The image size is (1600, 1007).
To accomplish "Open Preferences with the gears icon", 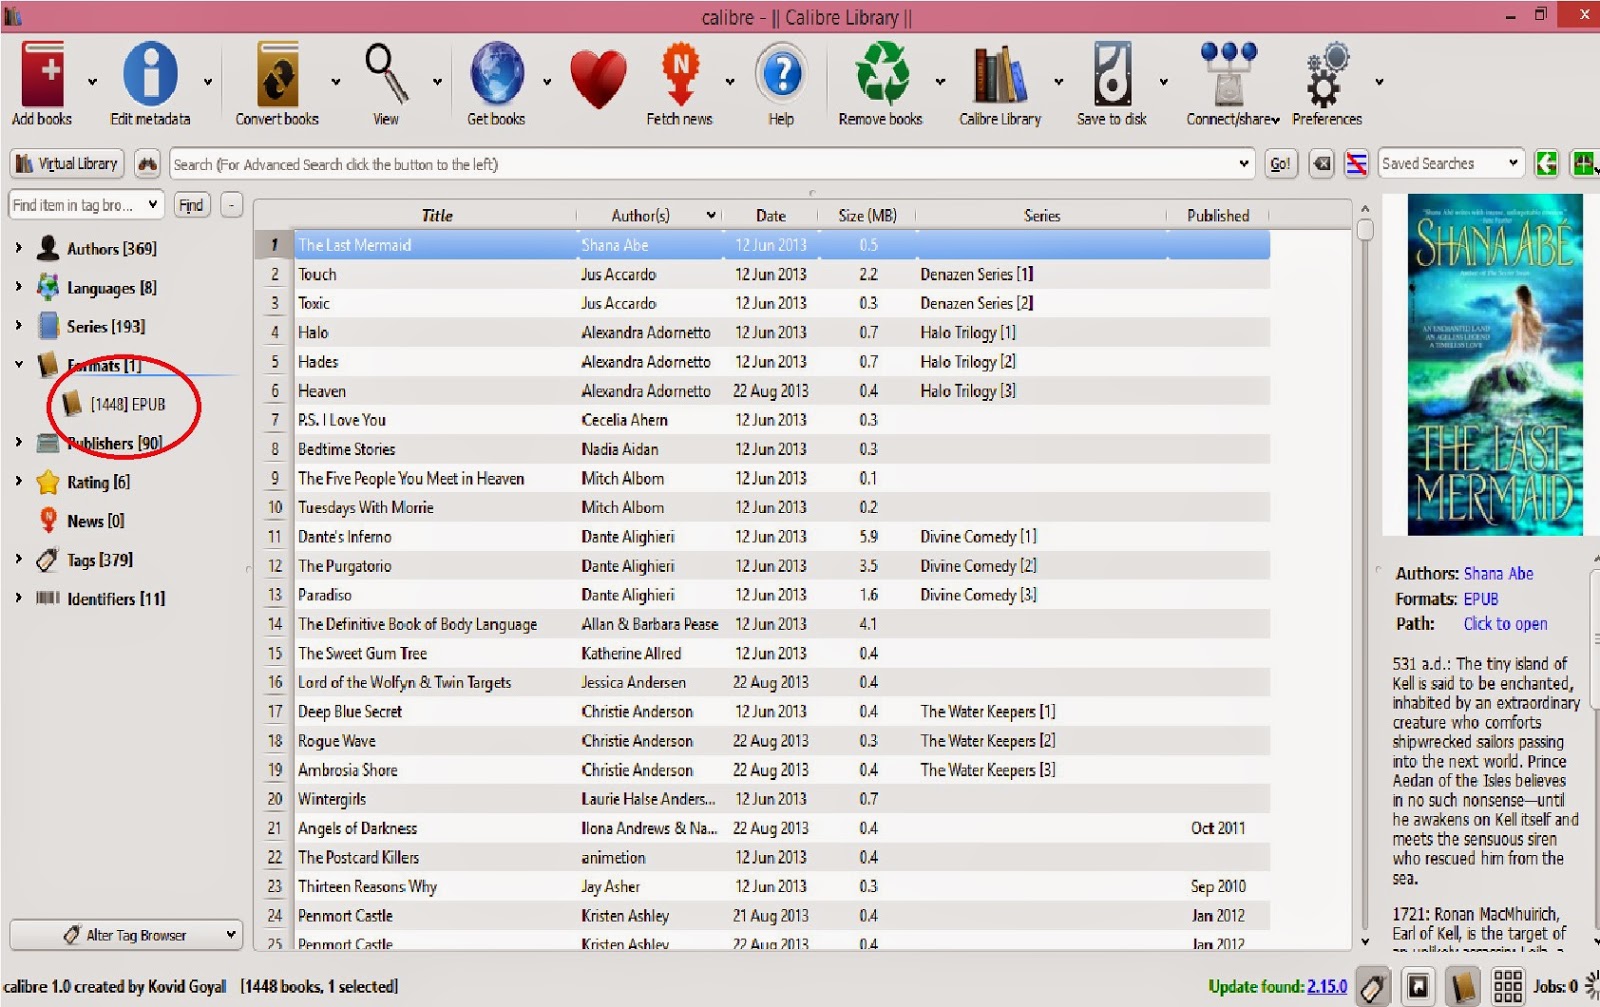I will tap(1327, 74).
